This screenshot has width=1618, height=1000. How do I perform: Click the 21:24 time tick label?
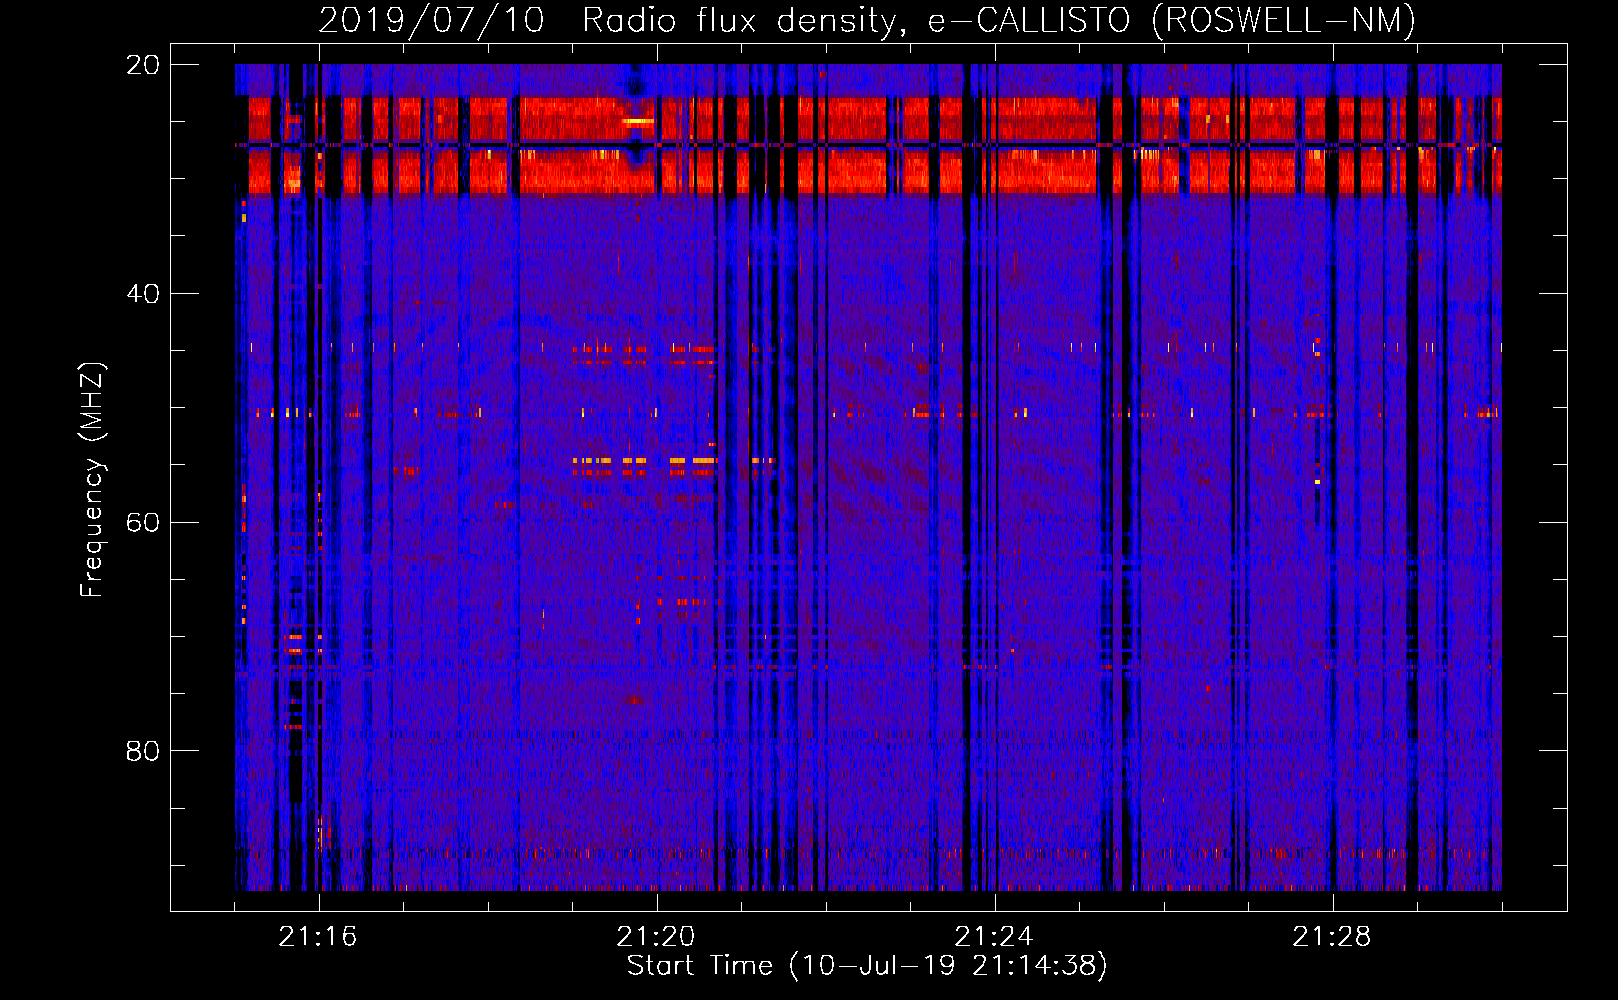coord(994,937)
